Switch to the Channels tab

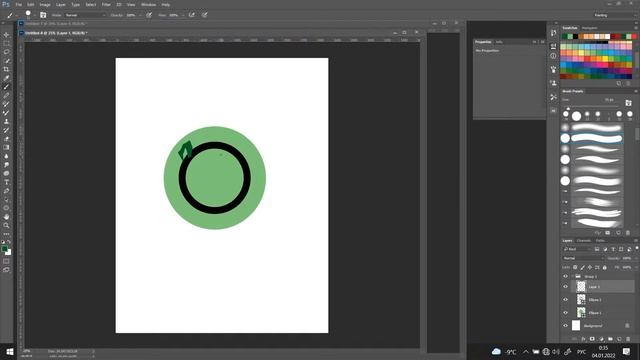584,240
